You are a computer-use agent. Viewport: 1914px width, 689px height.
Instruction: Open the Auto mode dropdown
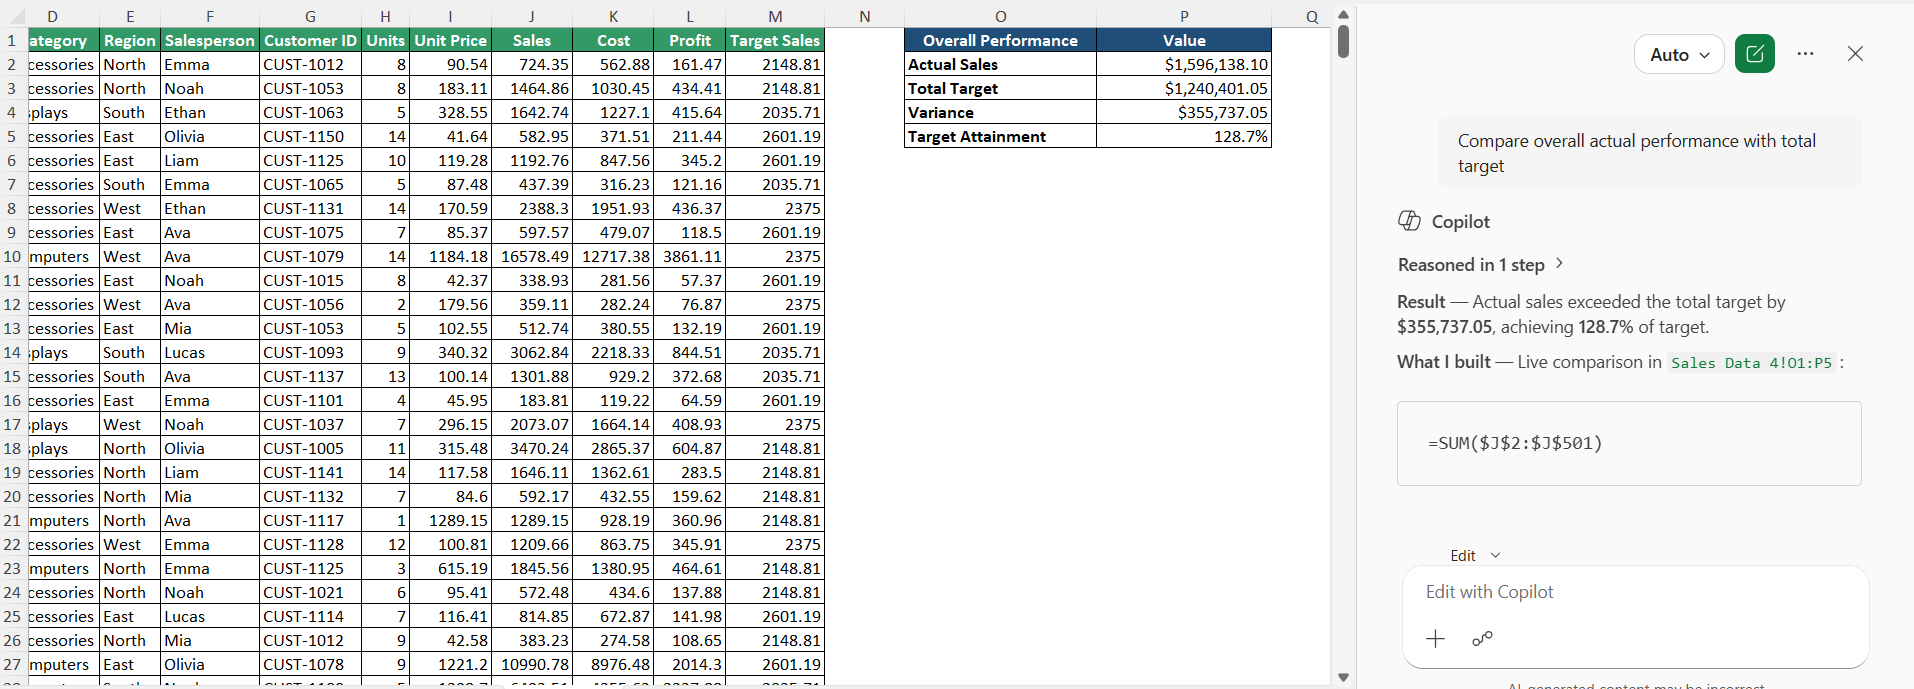tap(1679, 55)
